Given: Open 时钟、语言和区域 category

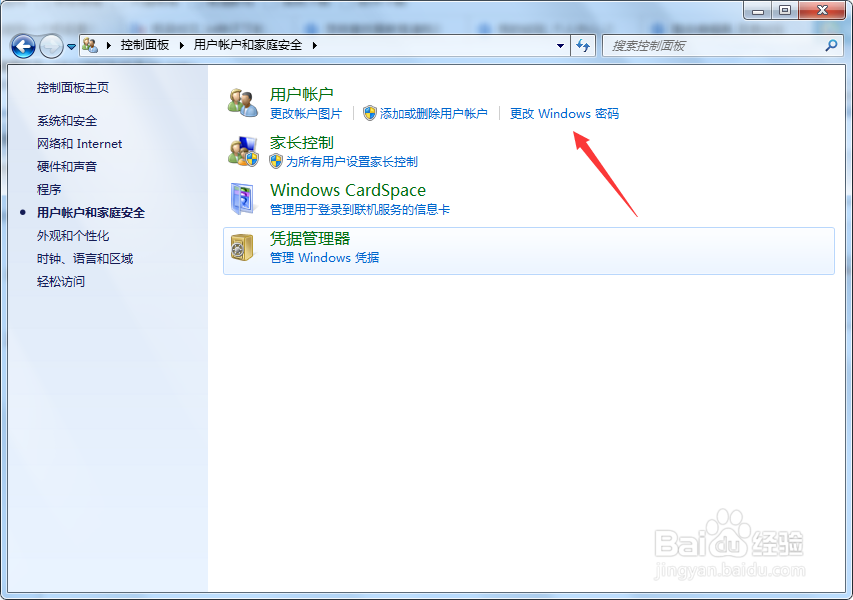Looking at the screenshot, I should tap(85, 258).
